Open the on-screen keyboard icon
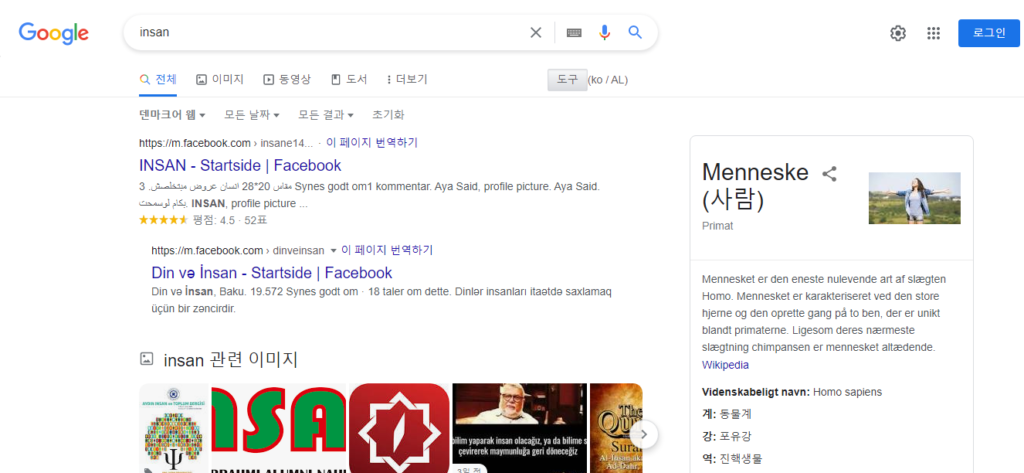Viewport: 1024px width, 473px height. pyautogui.click(x=574, y=33)
